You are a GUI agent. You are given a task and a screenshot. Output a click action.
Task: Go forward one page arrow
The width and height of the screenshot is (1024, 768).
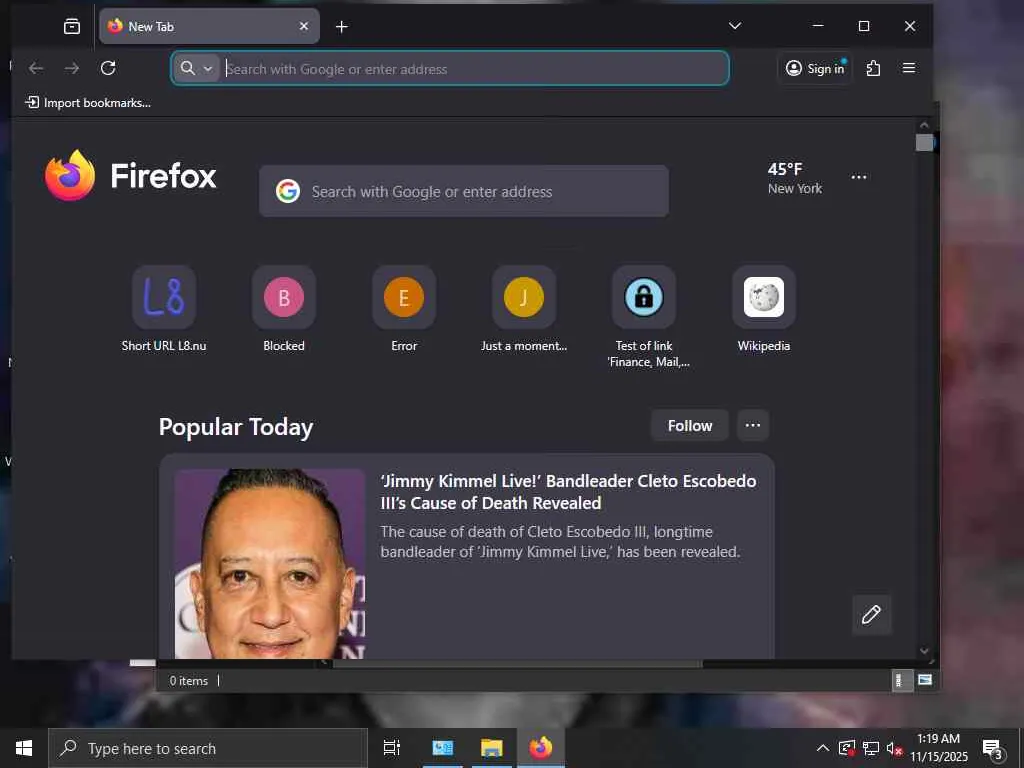pos(72,68)
